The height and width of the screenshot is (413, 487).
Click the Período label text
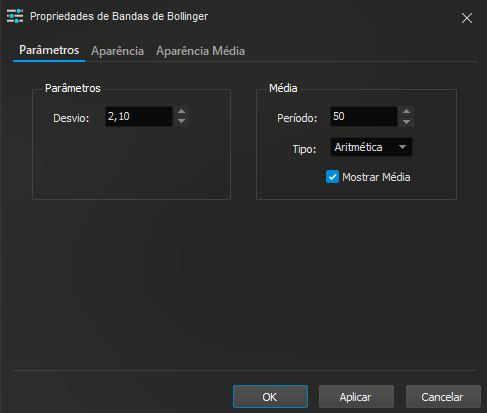pyautogui.click(x=297, y=118)
